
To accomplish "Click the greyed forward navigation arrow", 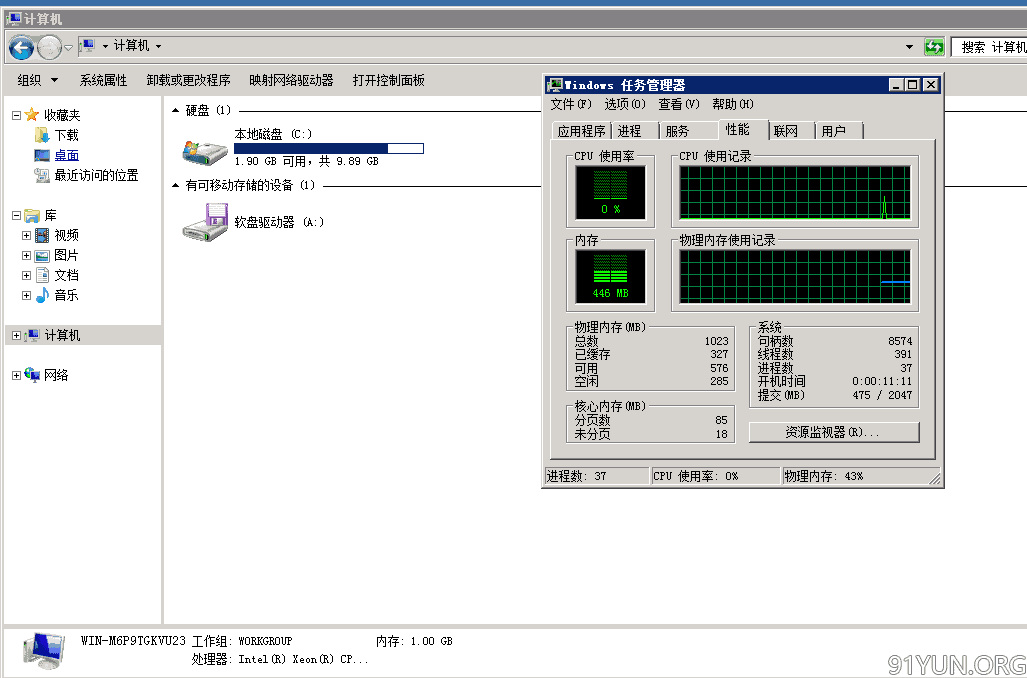I will 49,47.
